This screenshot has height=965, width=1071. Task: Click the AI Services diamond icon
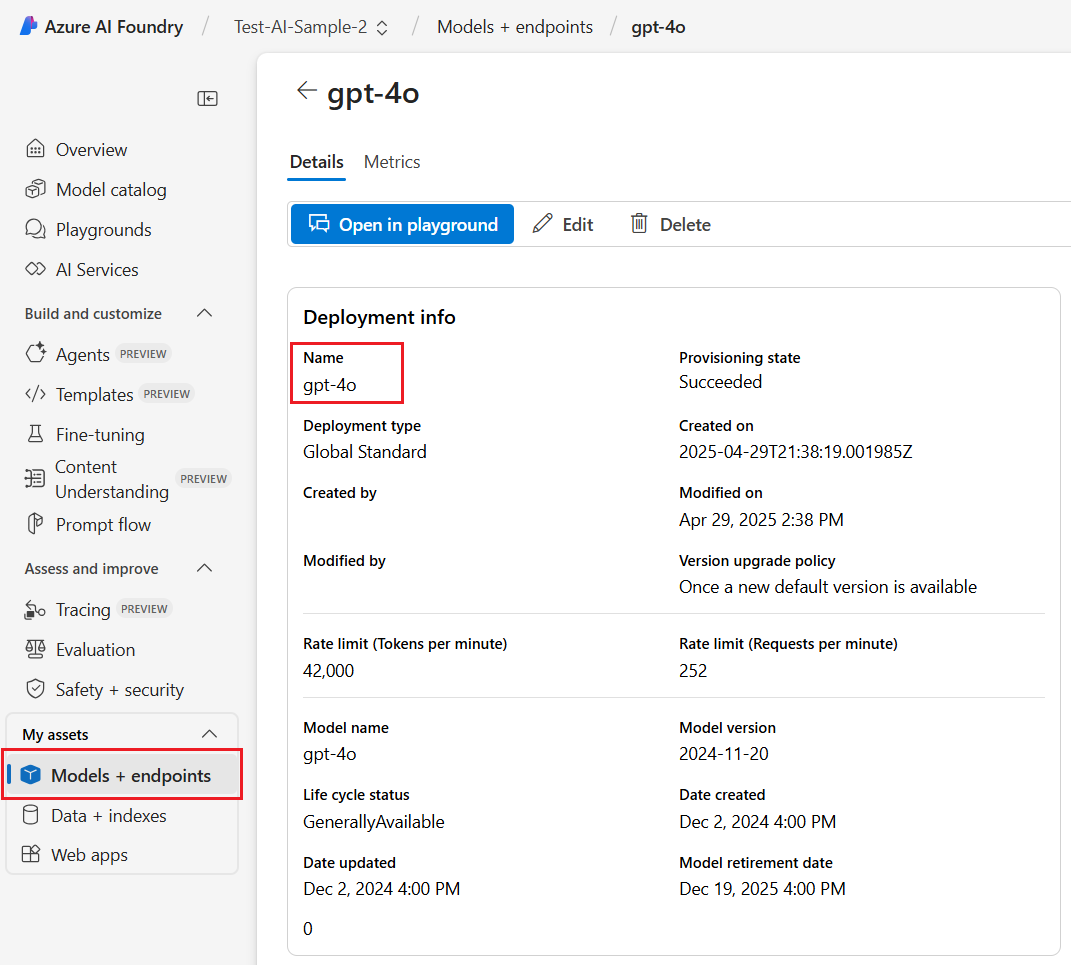pyautogui.click(x=35, y=269)
